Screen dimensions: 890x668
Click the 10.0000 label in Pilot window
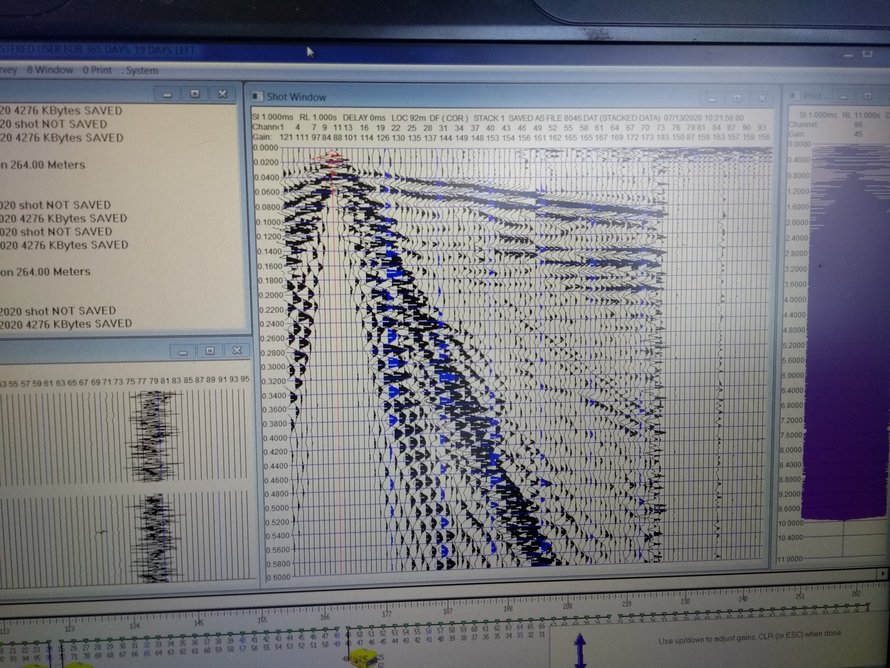pos(790,523)
